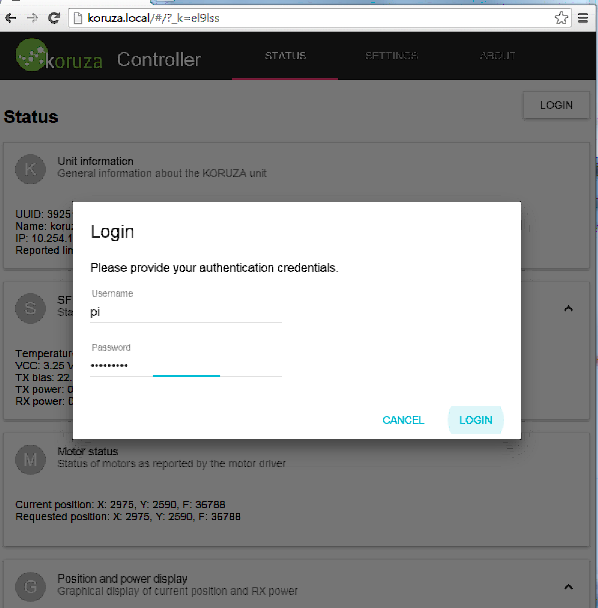The image size is (598, 608).
Task: Click the VCC: 3.25 reading
Action: click(44, 366)
